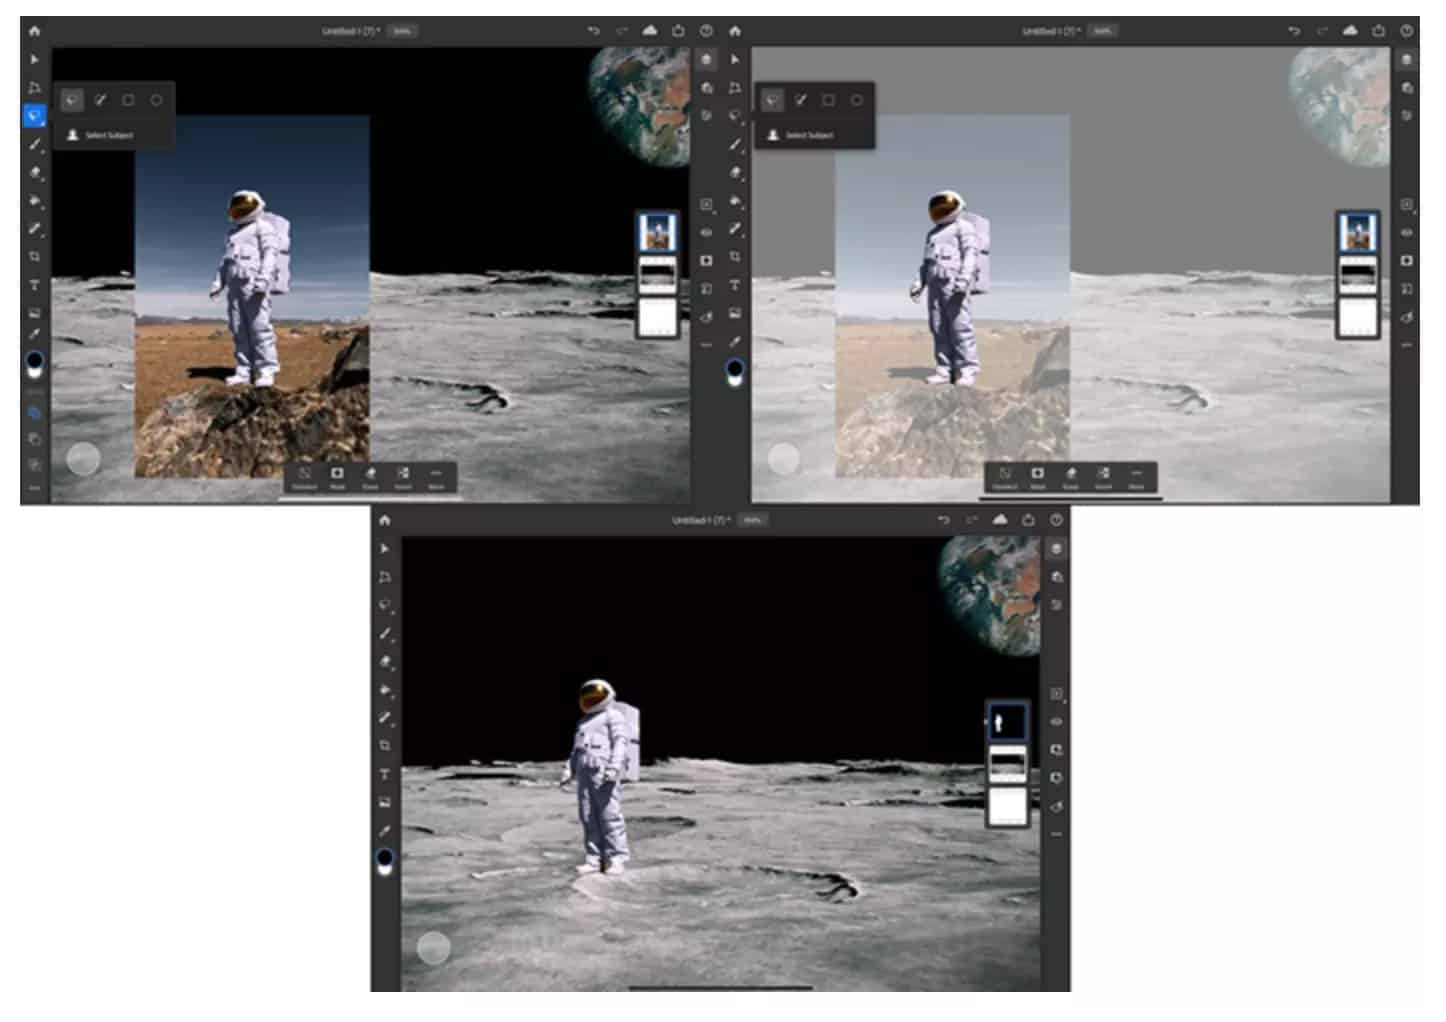Choose rectangular marquee in top-left flyout
1446x1022 pixels.
click(128, 100)
